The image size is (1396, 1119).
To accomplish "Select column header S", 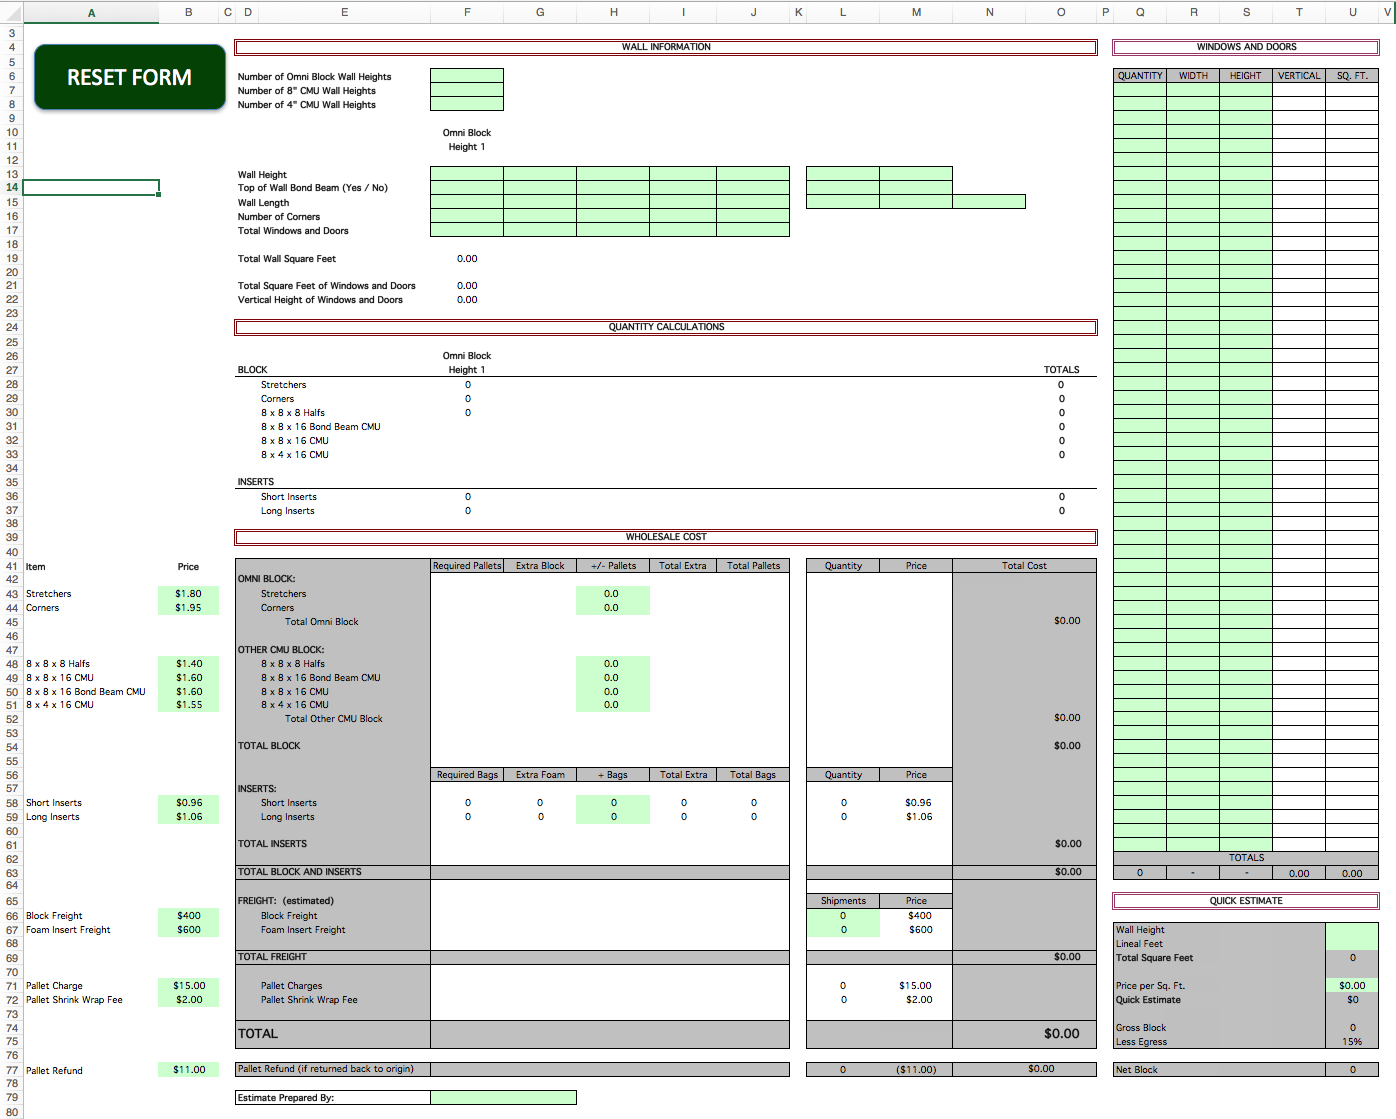I will tap(1246, 13).
